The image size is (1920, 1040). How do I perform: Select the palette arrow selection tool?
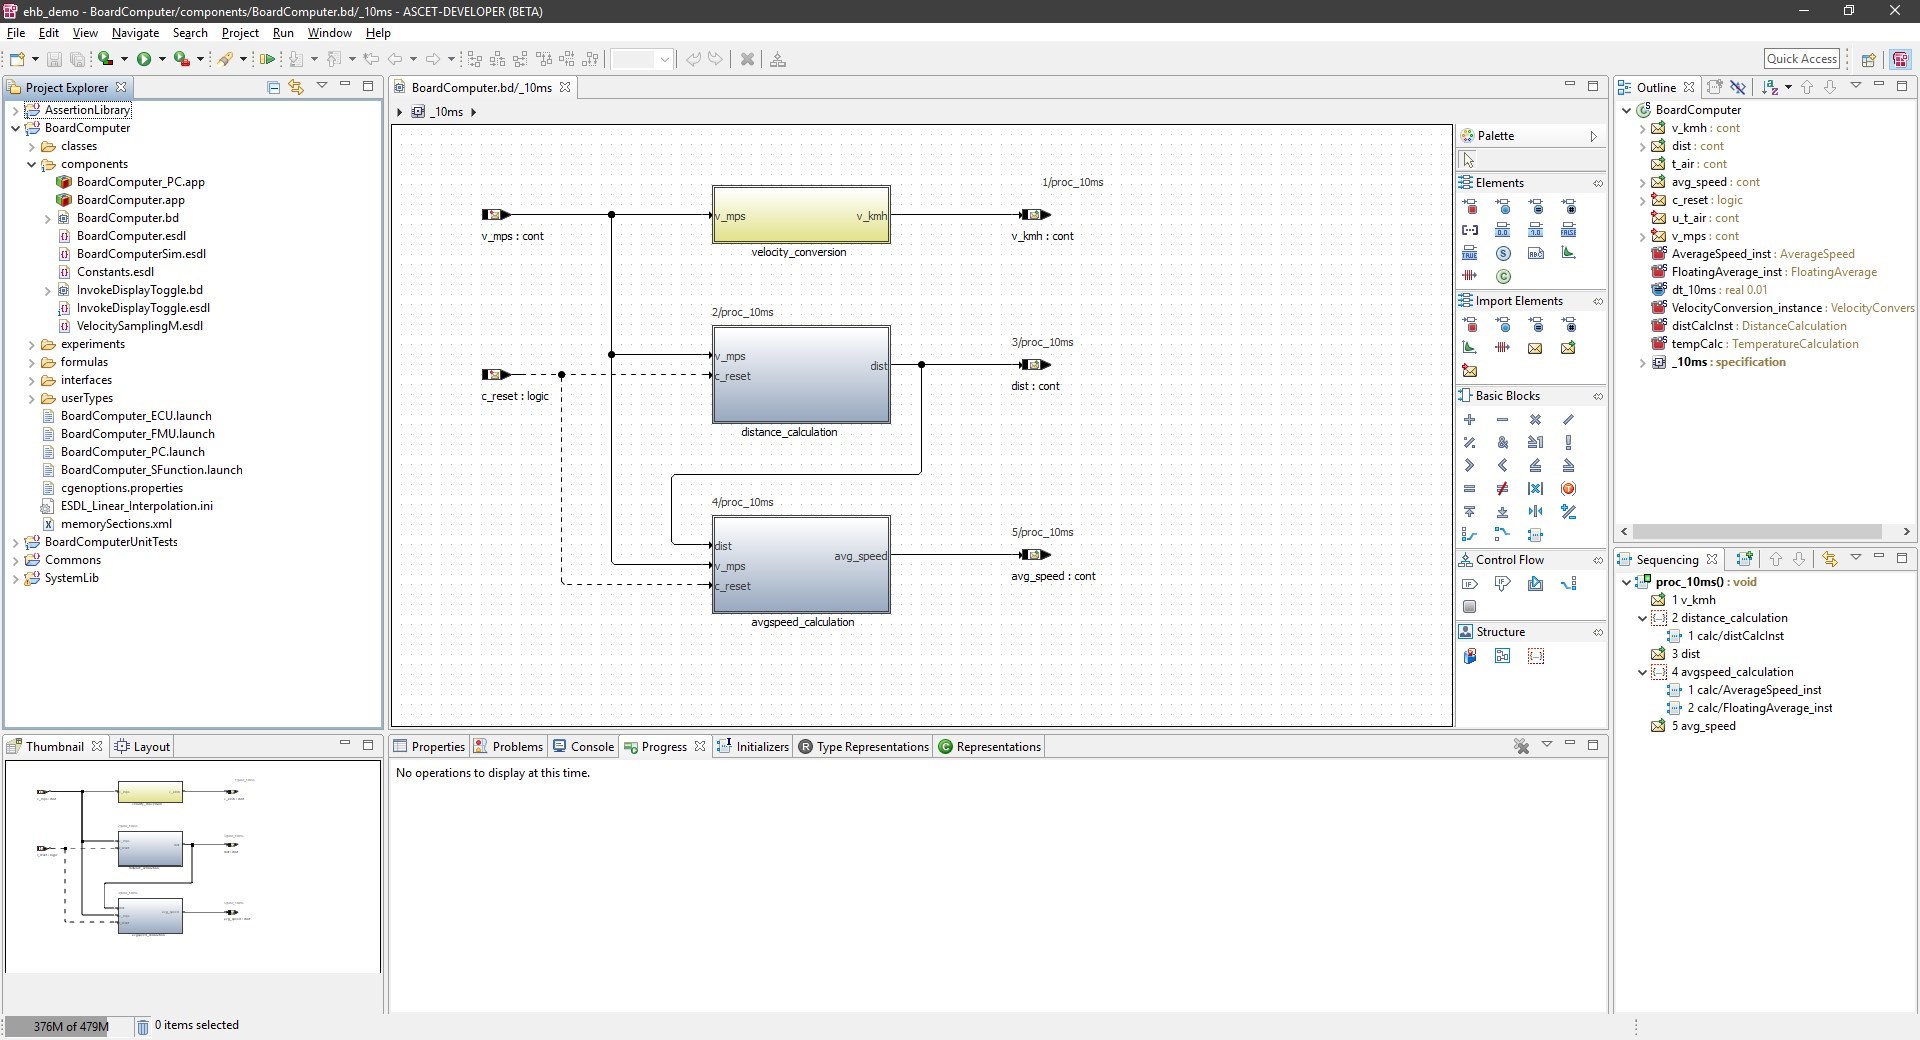pos(1468,160)
